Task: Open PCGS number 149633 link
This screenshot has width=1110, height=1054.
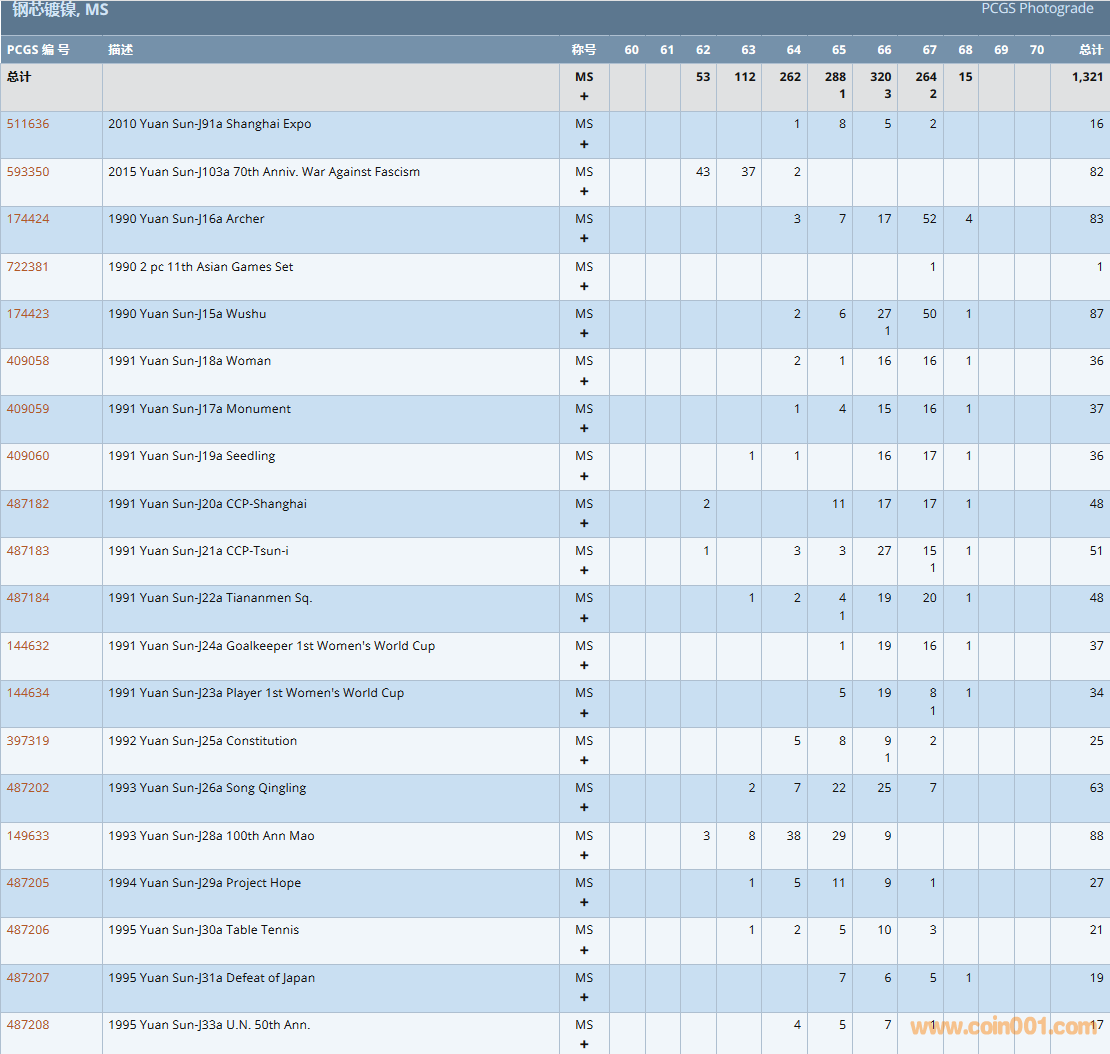Action: (28, 836)
